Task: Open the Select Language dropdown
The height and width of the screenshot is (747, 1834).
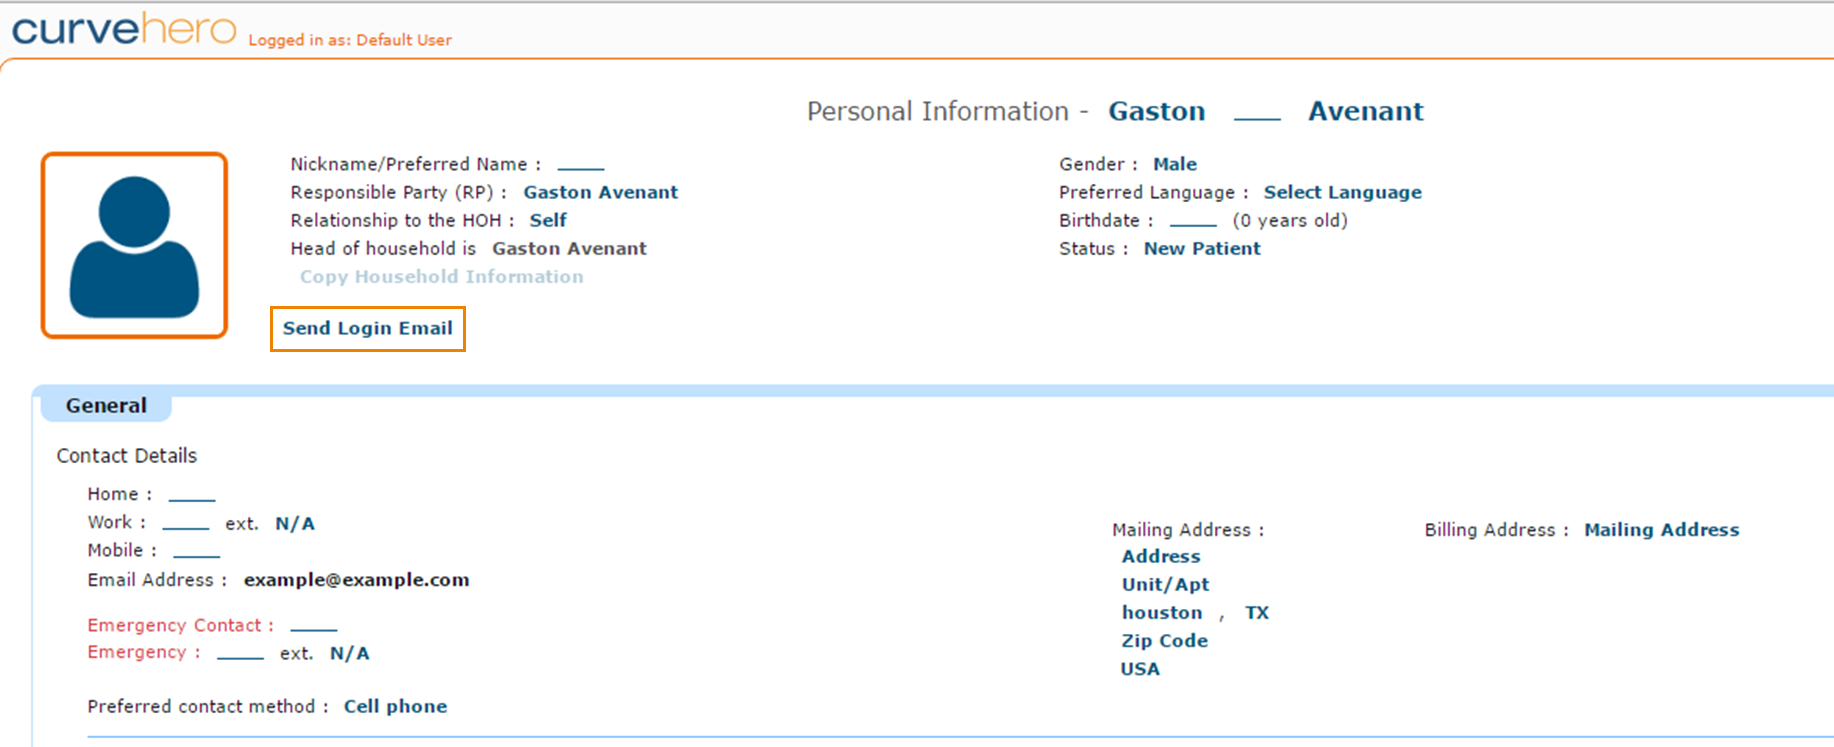Action: click(1342, 192)
